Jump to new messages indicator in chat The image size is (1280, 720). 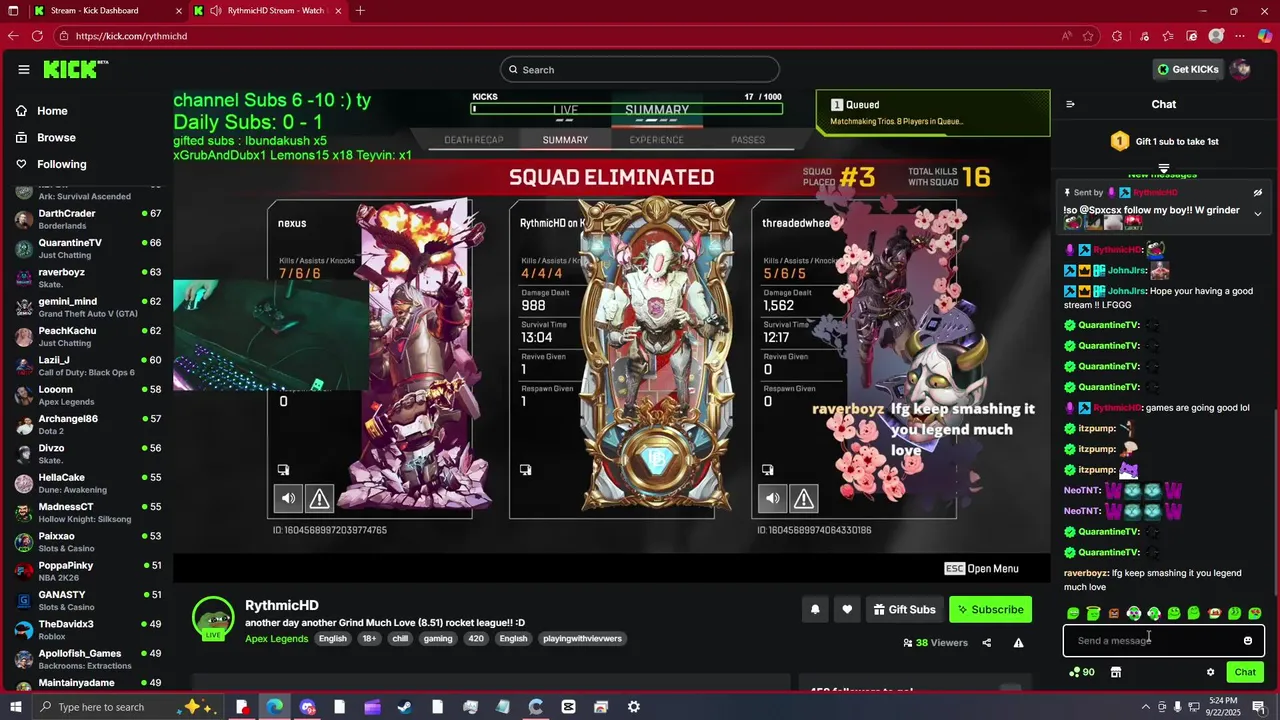pos(1162,174)
